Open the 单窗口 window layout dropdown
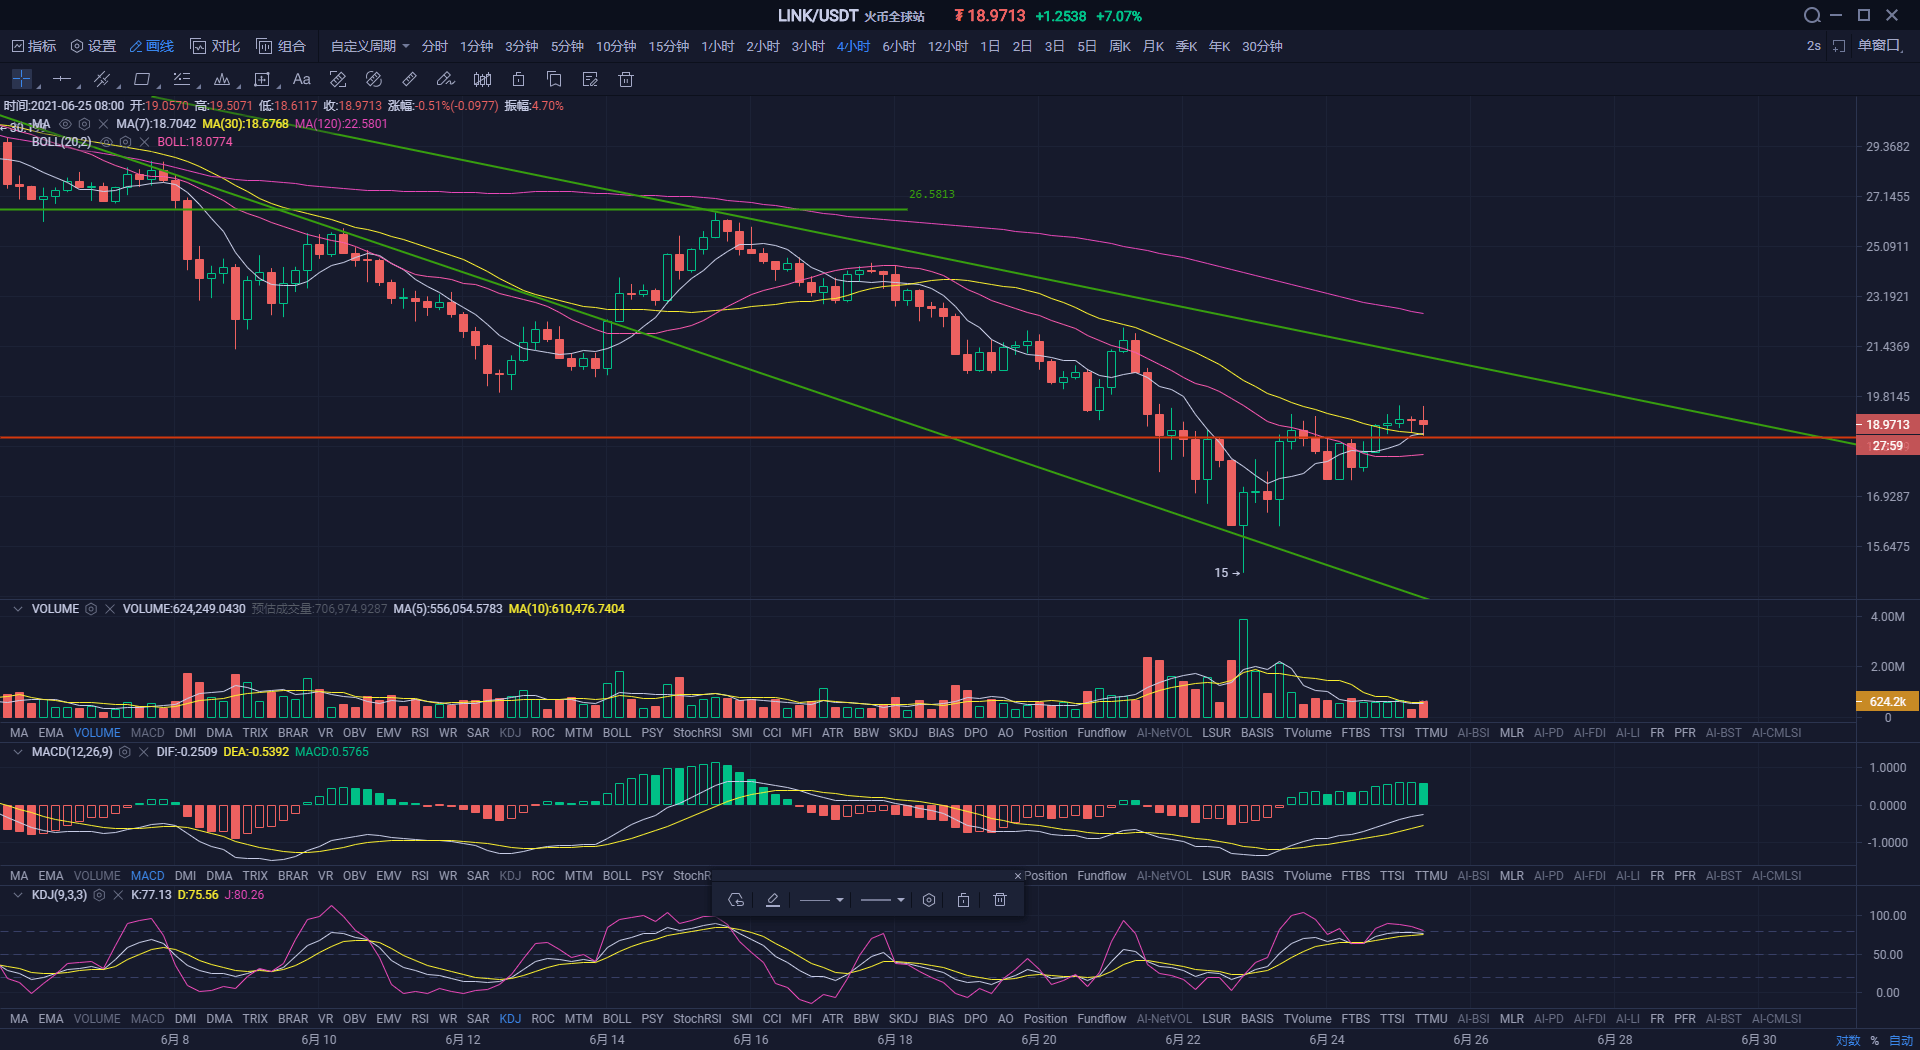The image size is (1920, 1050). [x=1881, y=46]
